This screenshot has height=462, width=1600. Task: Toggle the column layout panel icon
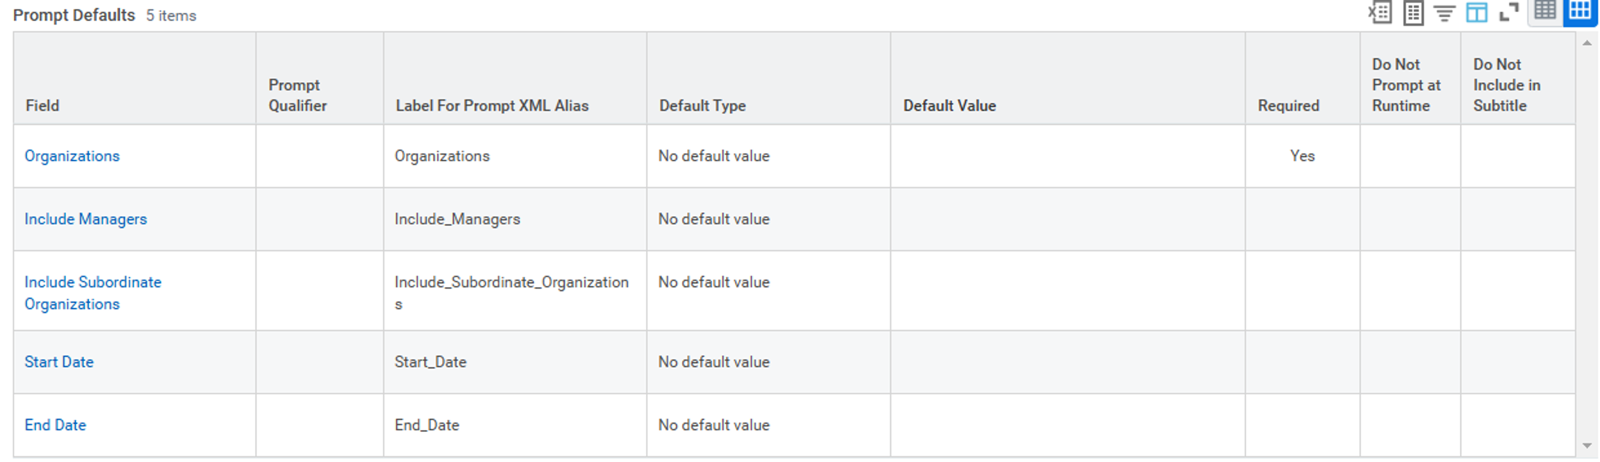click(1477, 12)
